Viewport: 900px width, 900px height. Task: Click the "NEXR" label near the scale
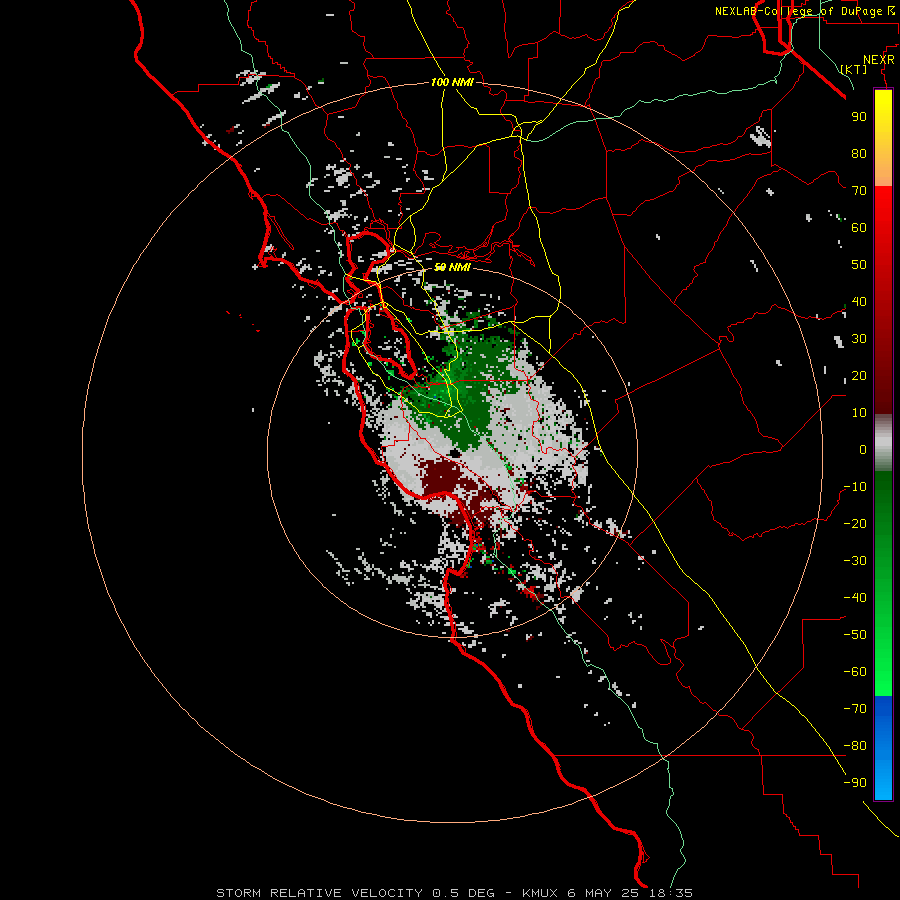click(x=879, y=60)
